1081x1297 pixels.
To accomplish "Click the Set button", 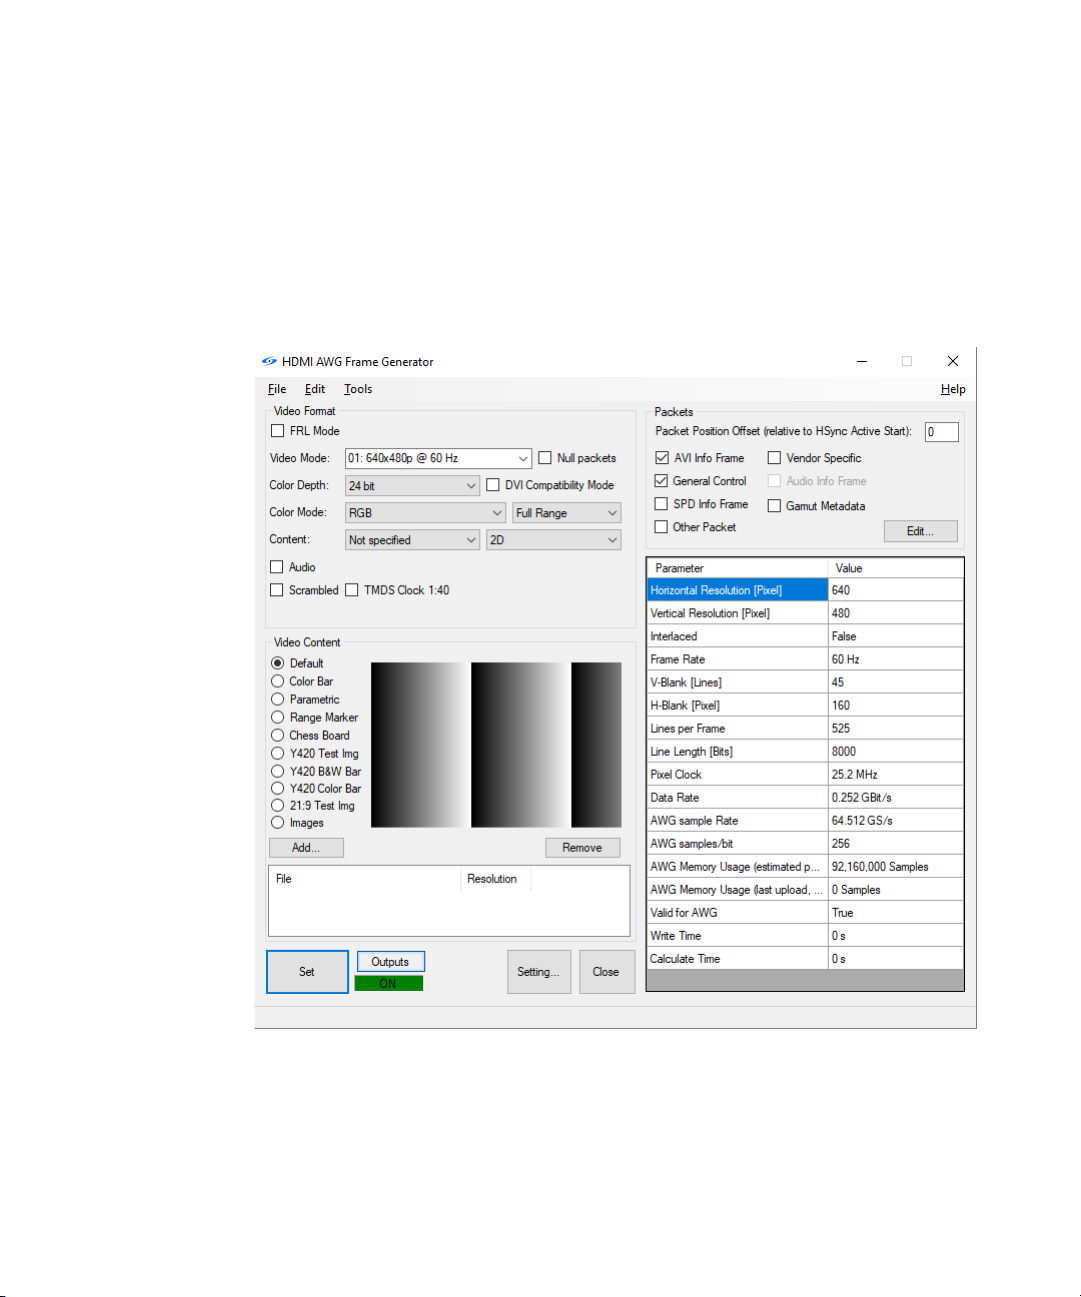I will 307,972.
